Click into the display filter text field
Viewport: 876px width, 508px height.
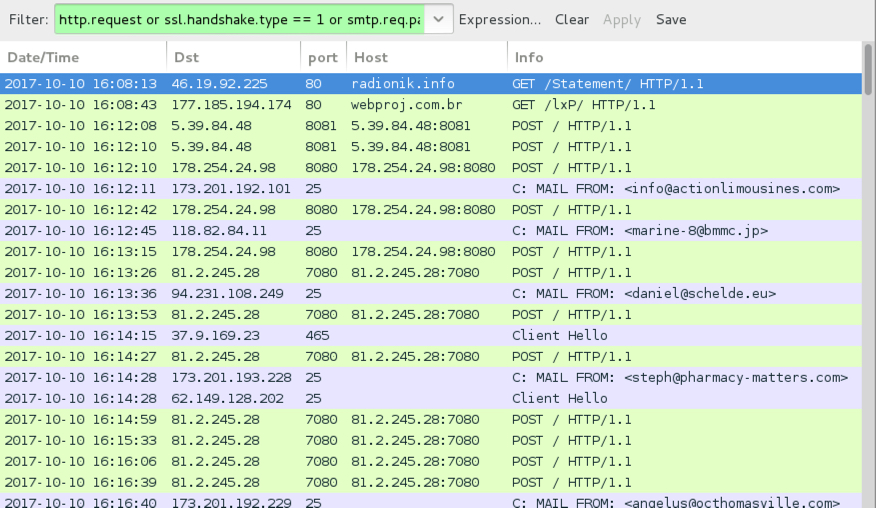click(x=240, y=20)
